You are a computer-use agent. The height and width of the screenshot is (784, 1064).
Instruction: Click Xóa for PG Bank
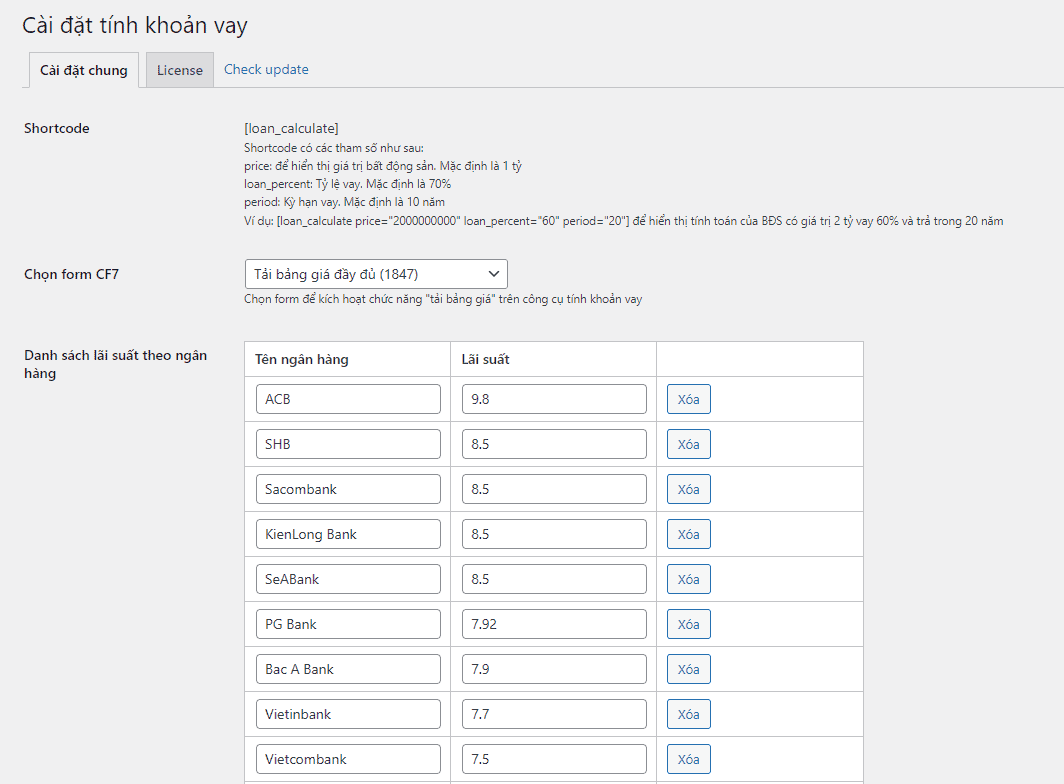(x=688, y=624)
